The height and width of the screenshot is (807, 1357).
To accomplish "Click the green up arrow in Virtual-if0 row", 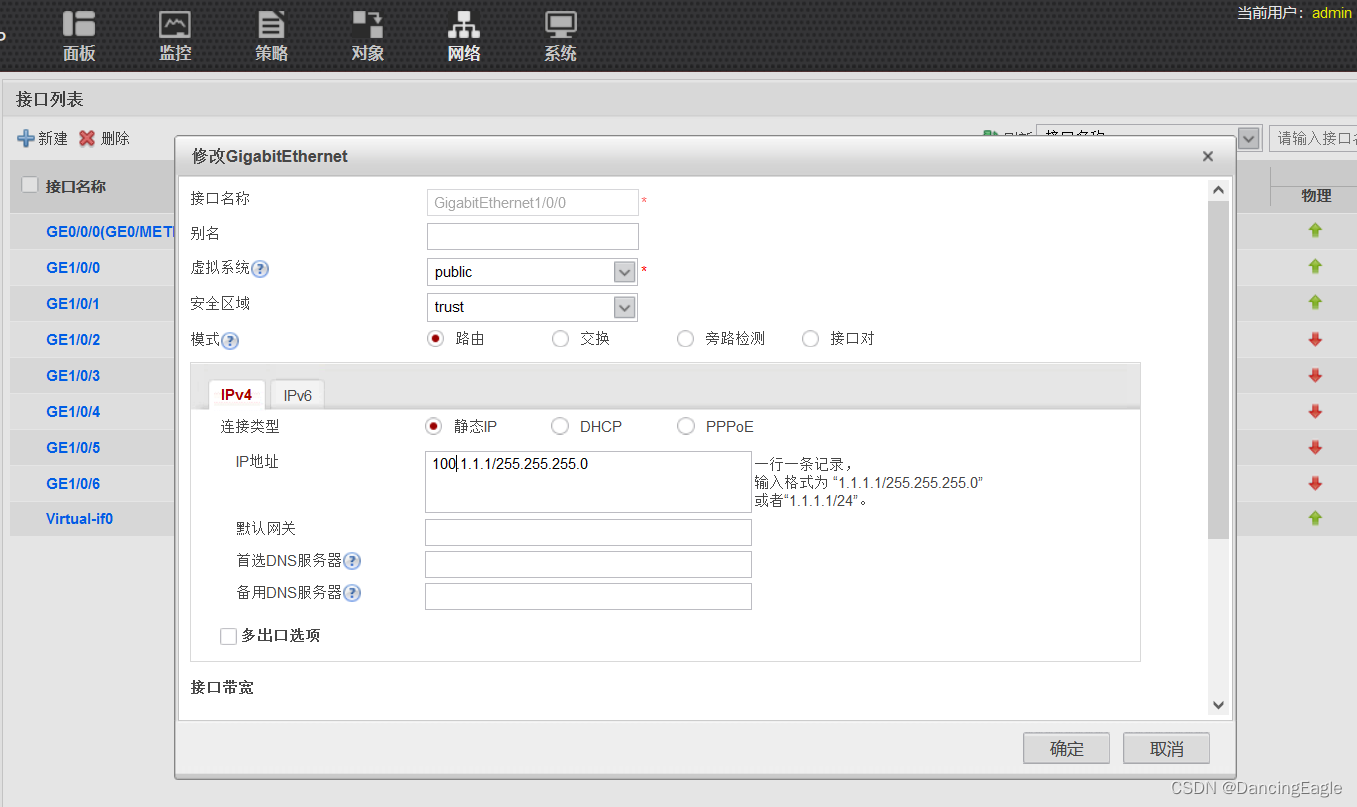I will tap(1315, 518).
